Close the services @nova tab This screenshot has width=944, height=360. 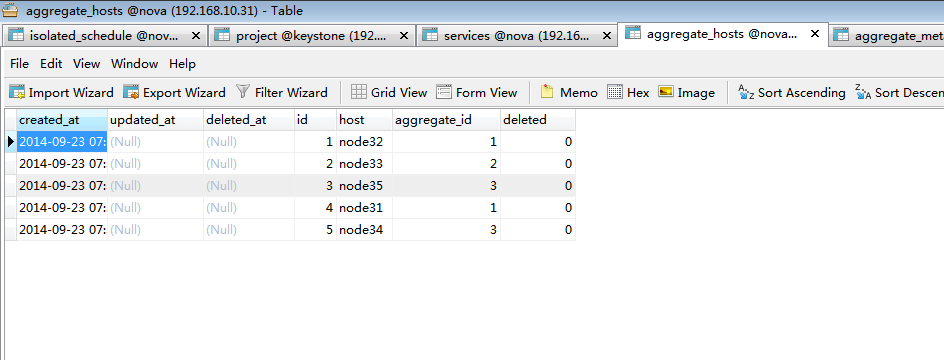tap(606, 36)
